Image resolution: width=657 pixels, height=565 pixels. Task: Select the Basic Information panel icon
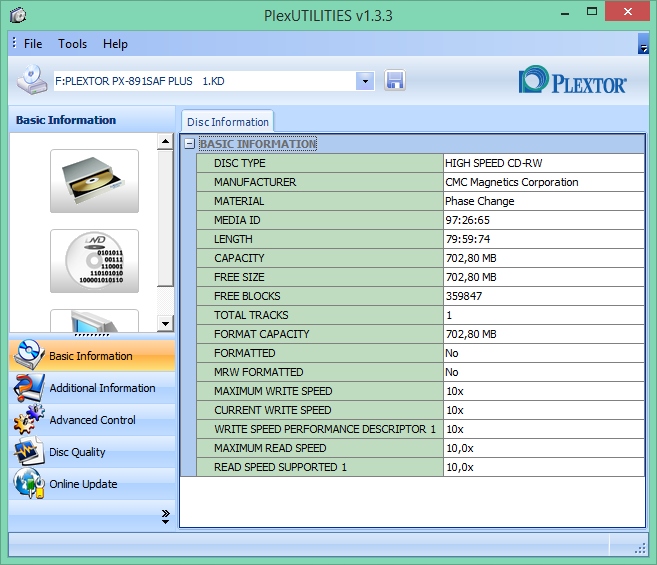(x=28, y=355)
